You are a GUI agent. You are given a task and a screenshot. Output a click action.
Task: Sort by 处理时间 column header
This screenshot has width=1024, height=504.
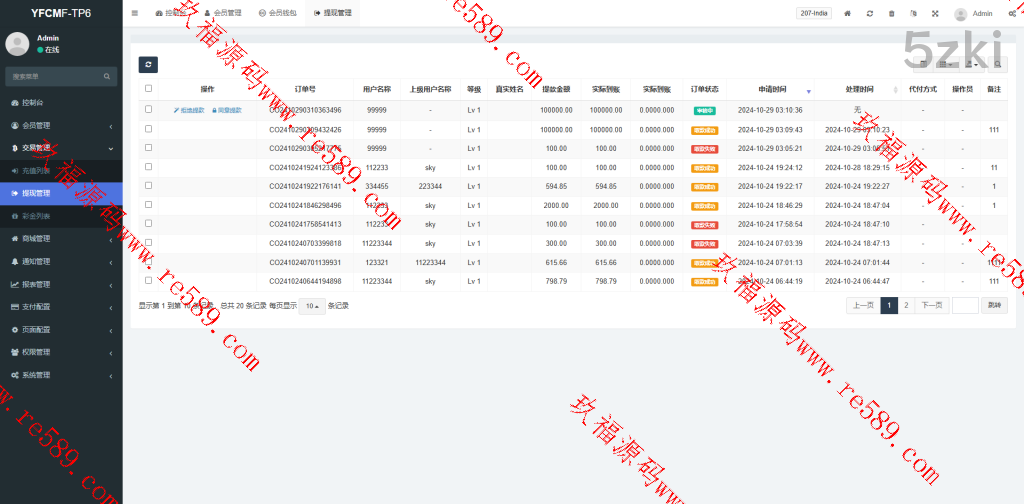click(859, 89)
